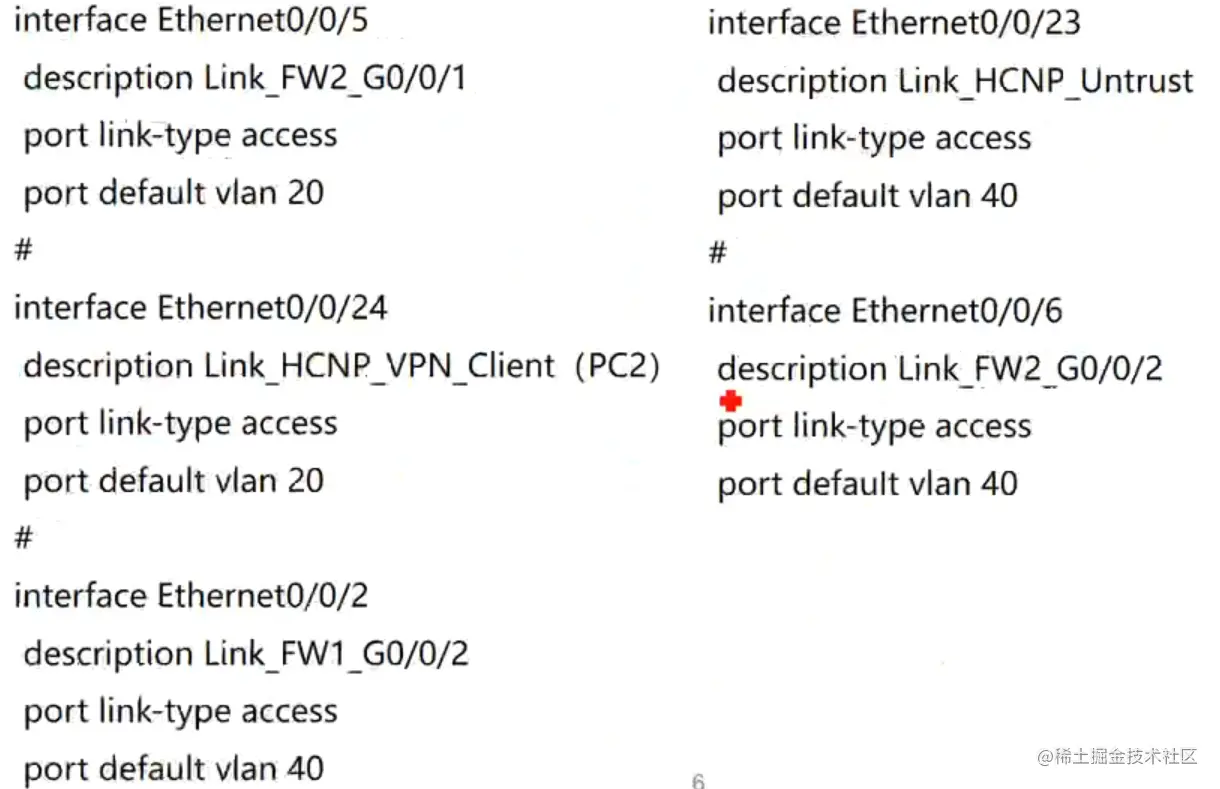Screen dimensions: 1220x789
Task: Click port link-type access under Ethernet0/0/23
Action: [874, 138]
